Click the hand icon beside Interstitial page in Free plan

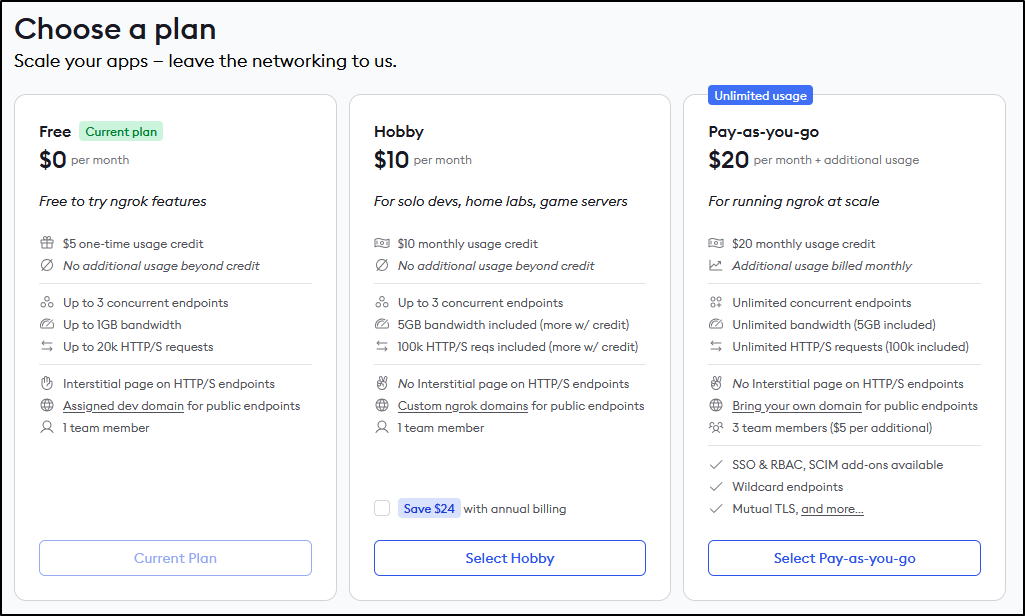47,384
